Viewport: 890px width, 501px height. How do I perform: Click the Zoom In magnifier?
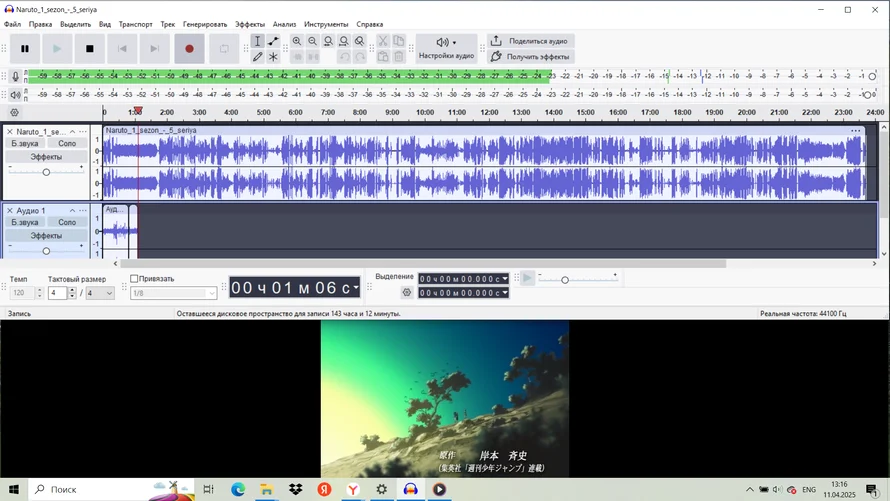[297, 41]
